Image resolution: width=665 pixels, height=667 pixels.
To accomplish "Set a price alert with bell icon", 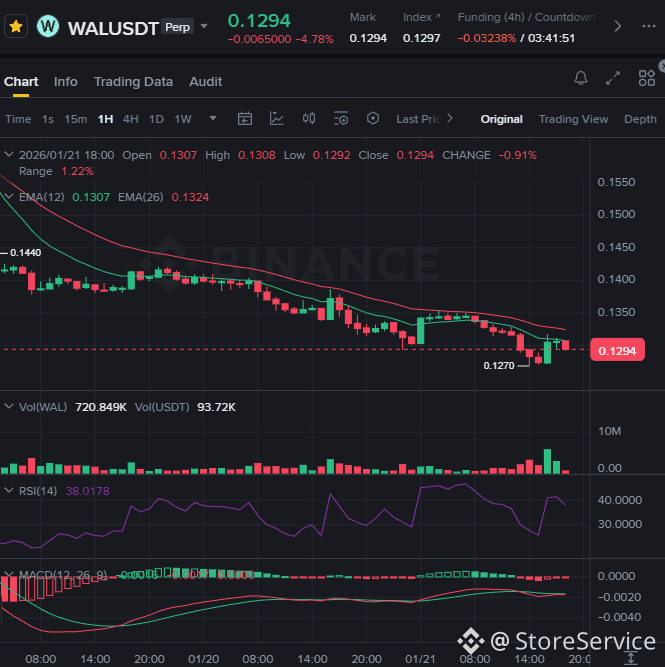I will click(581, 78).
